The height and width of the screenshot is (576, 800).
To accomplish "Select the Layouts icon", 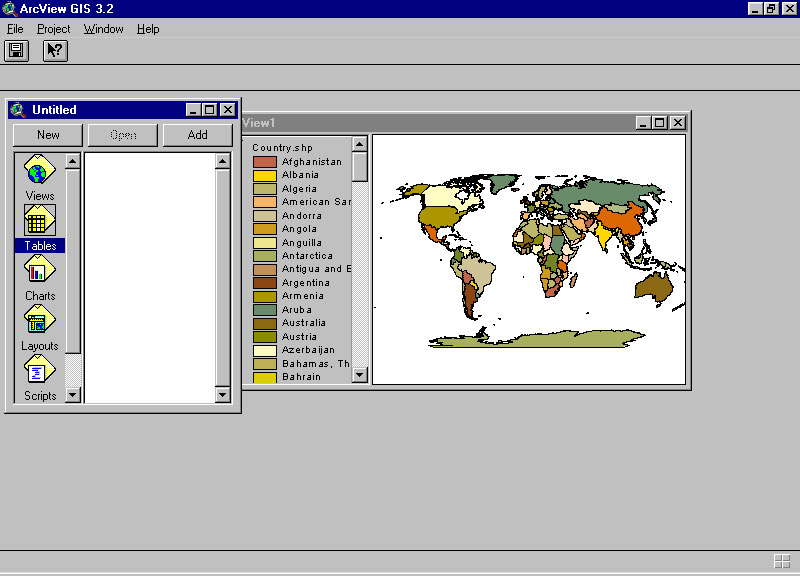I will tap(40, 321).
